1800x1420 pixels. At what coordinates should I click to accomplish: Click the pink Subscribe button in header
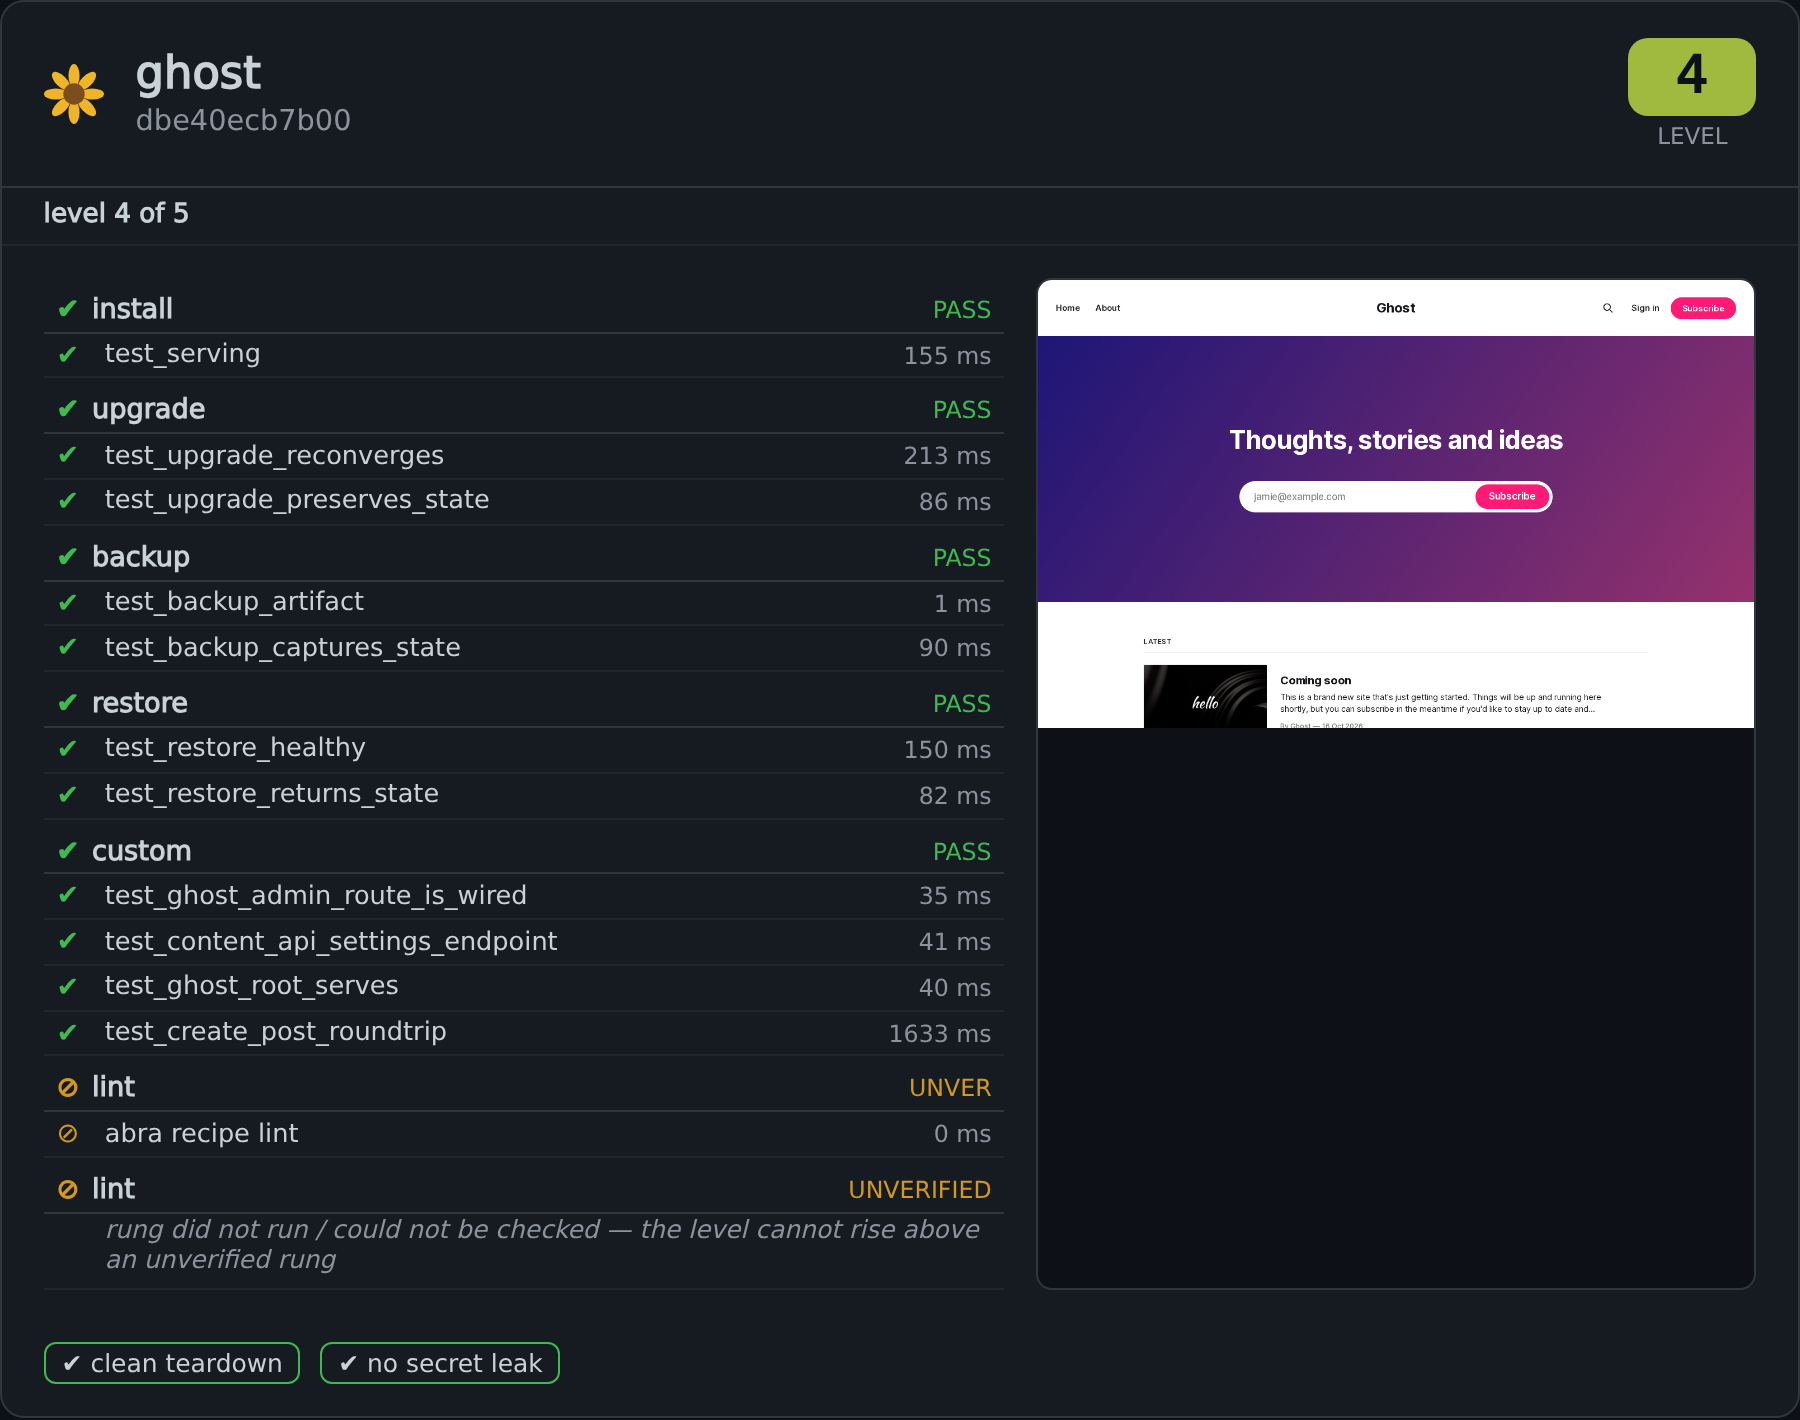pyautogui.click(x=1703, y=308)
